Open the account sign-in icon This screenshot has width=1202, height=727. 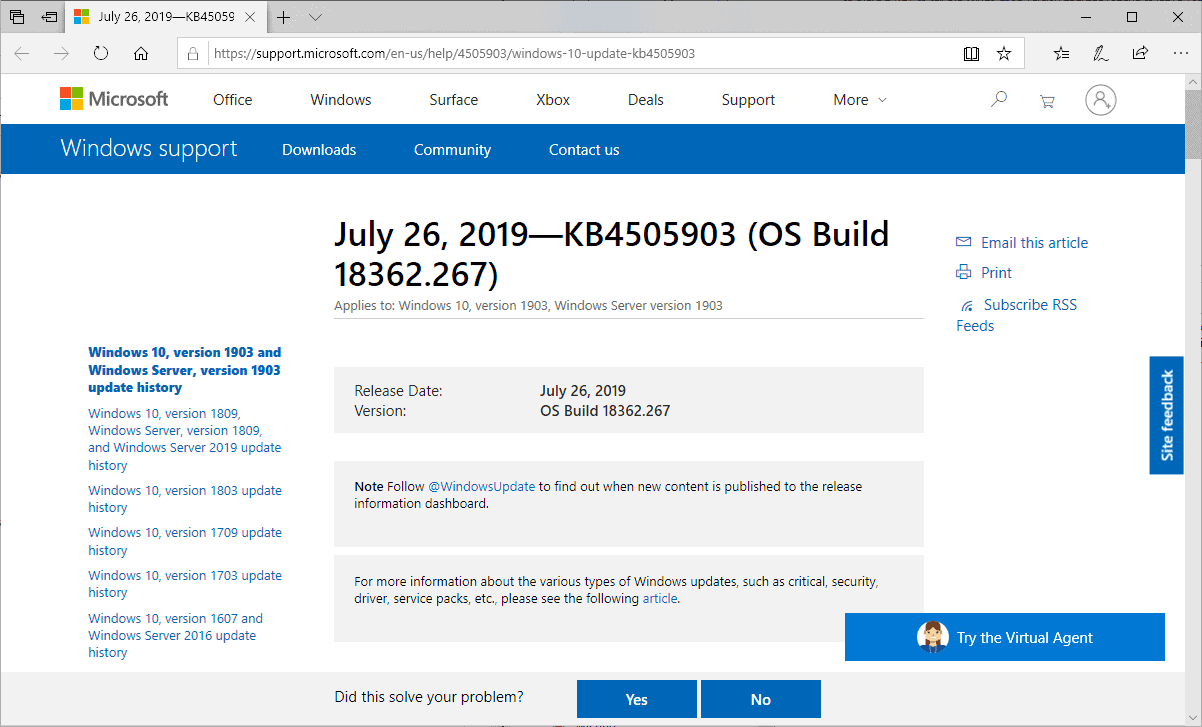(x=1100, y=99)
